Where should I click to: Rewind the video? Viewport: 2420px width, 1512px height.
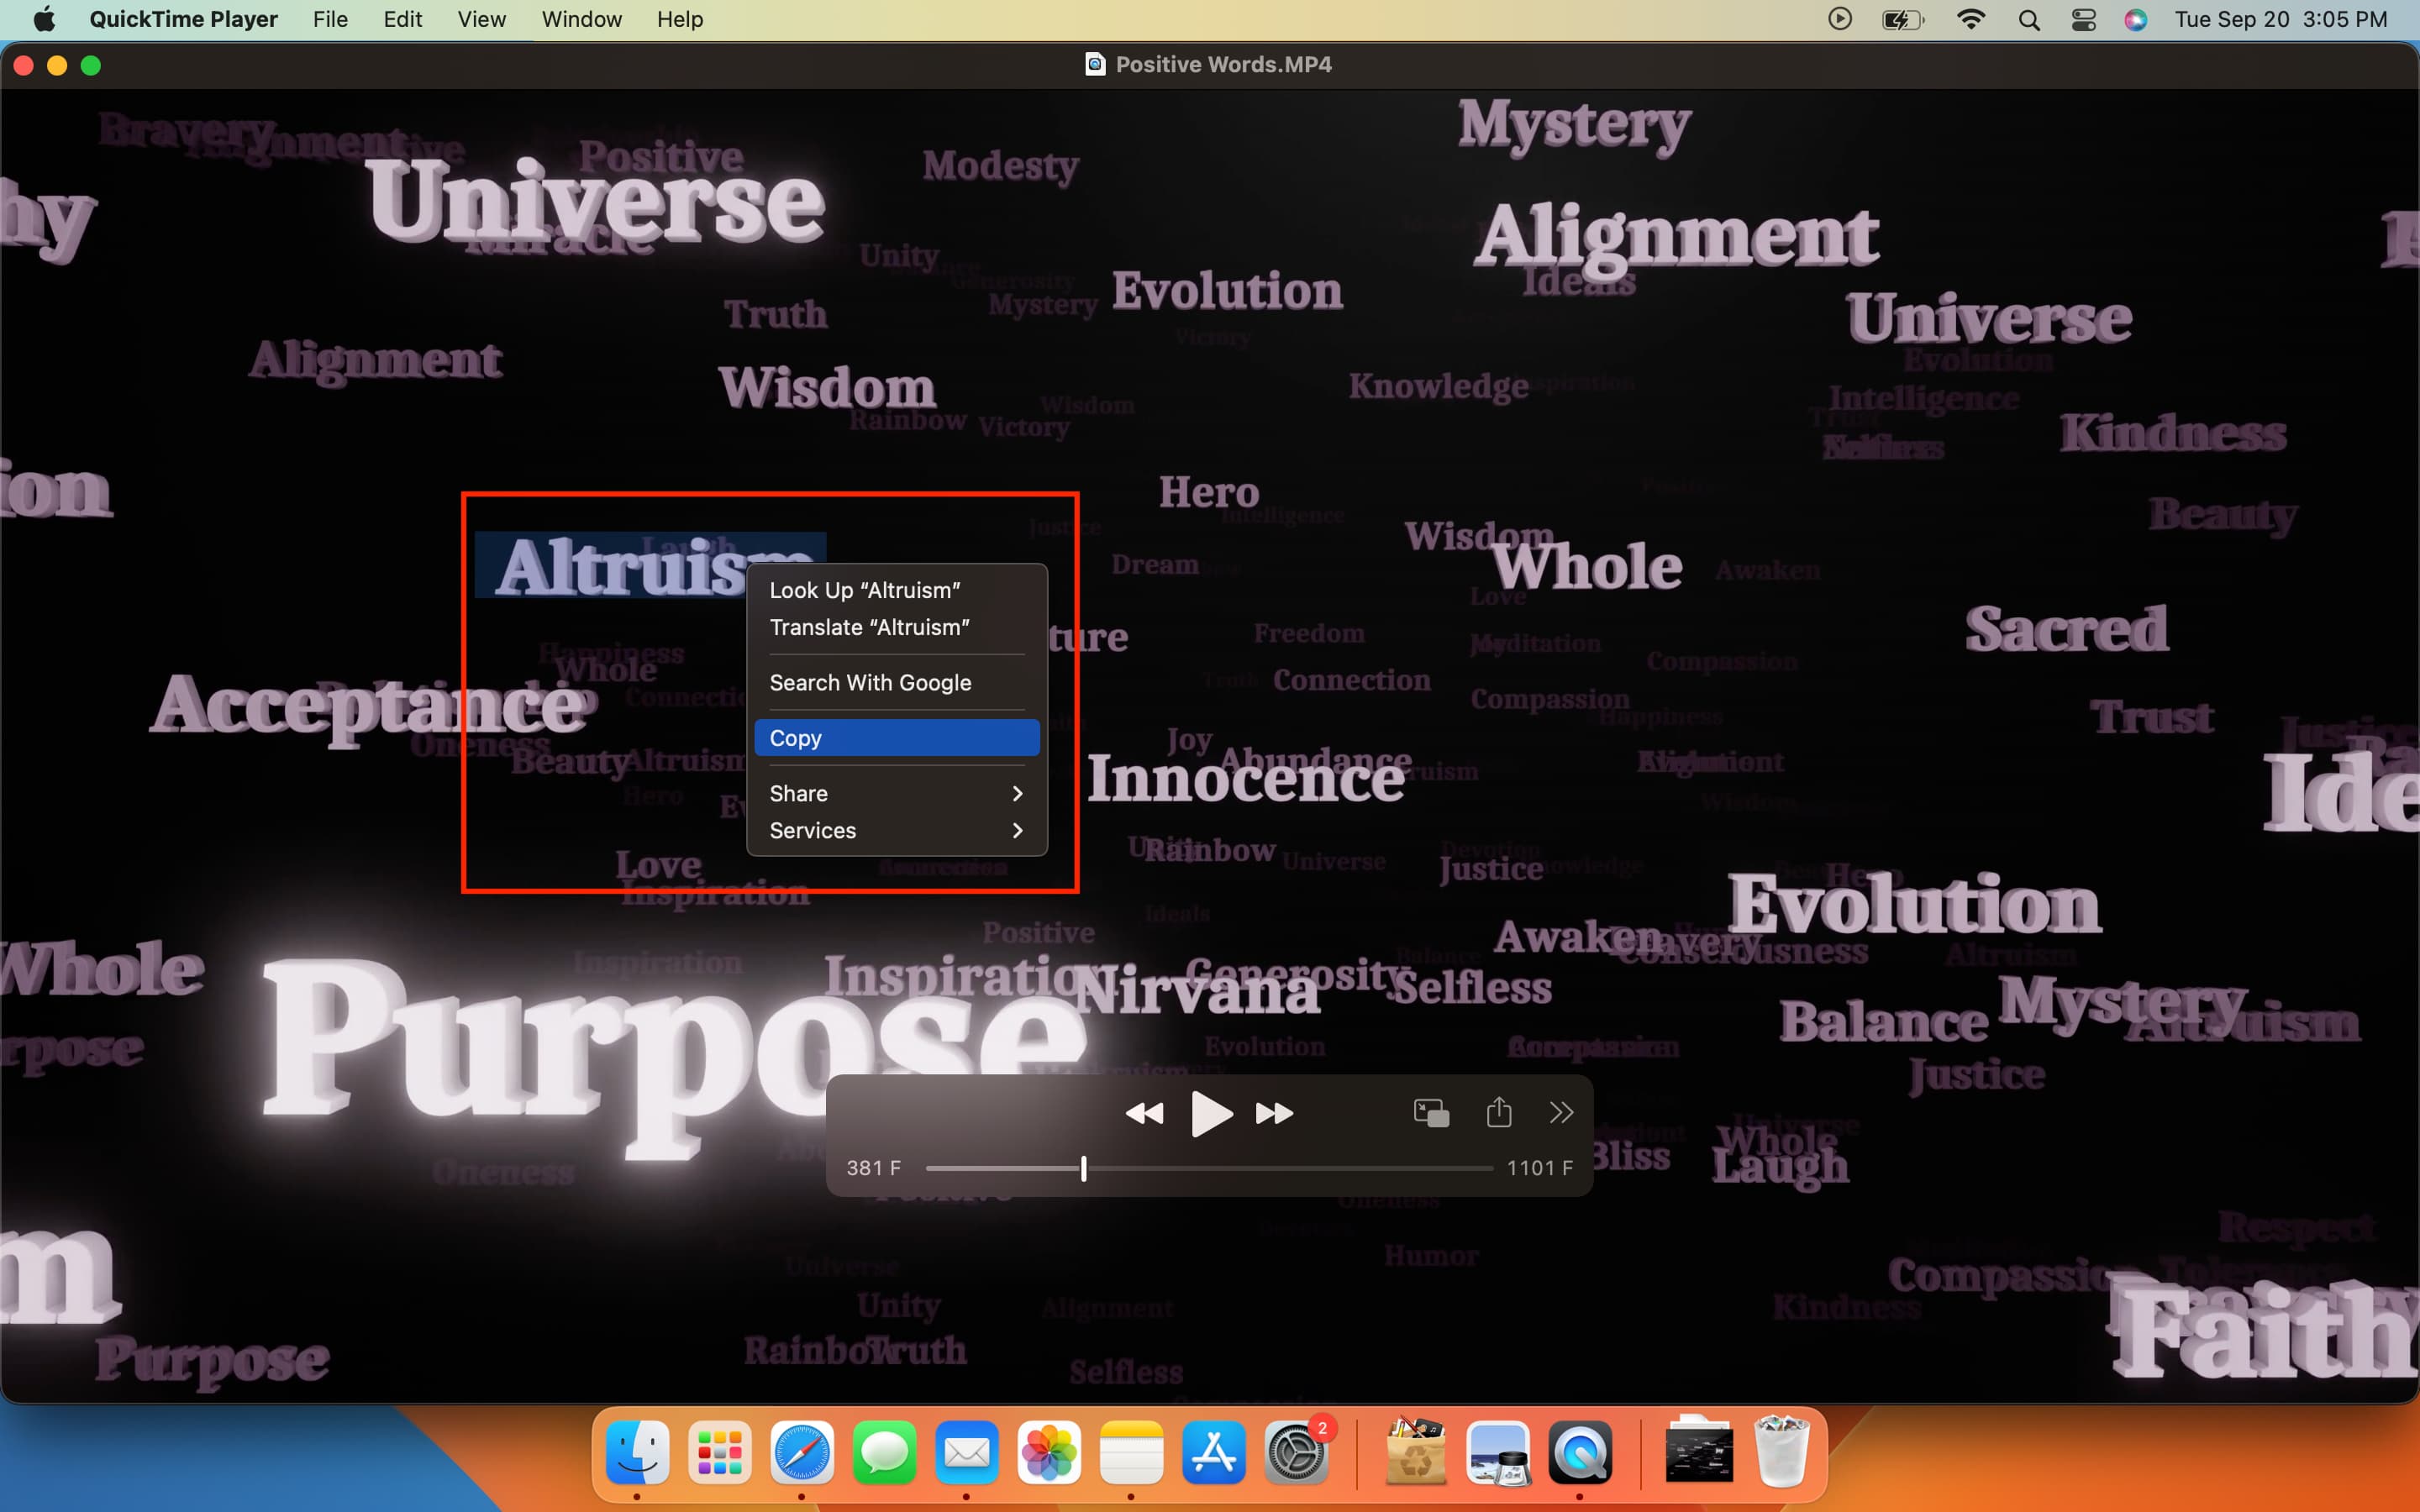pos(1145,1113)
